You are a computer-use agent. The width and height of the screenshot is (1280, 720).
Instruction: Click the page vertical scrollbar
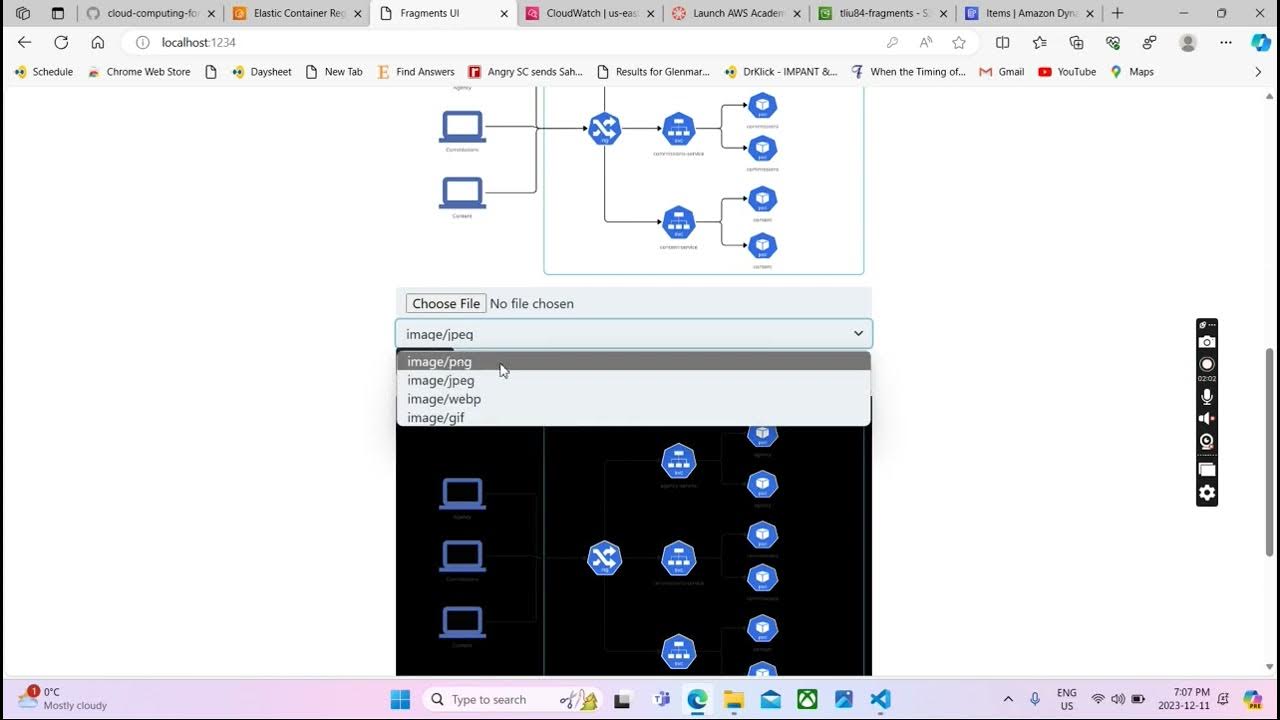(x=1271, y=452)
